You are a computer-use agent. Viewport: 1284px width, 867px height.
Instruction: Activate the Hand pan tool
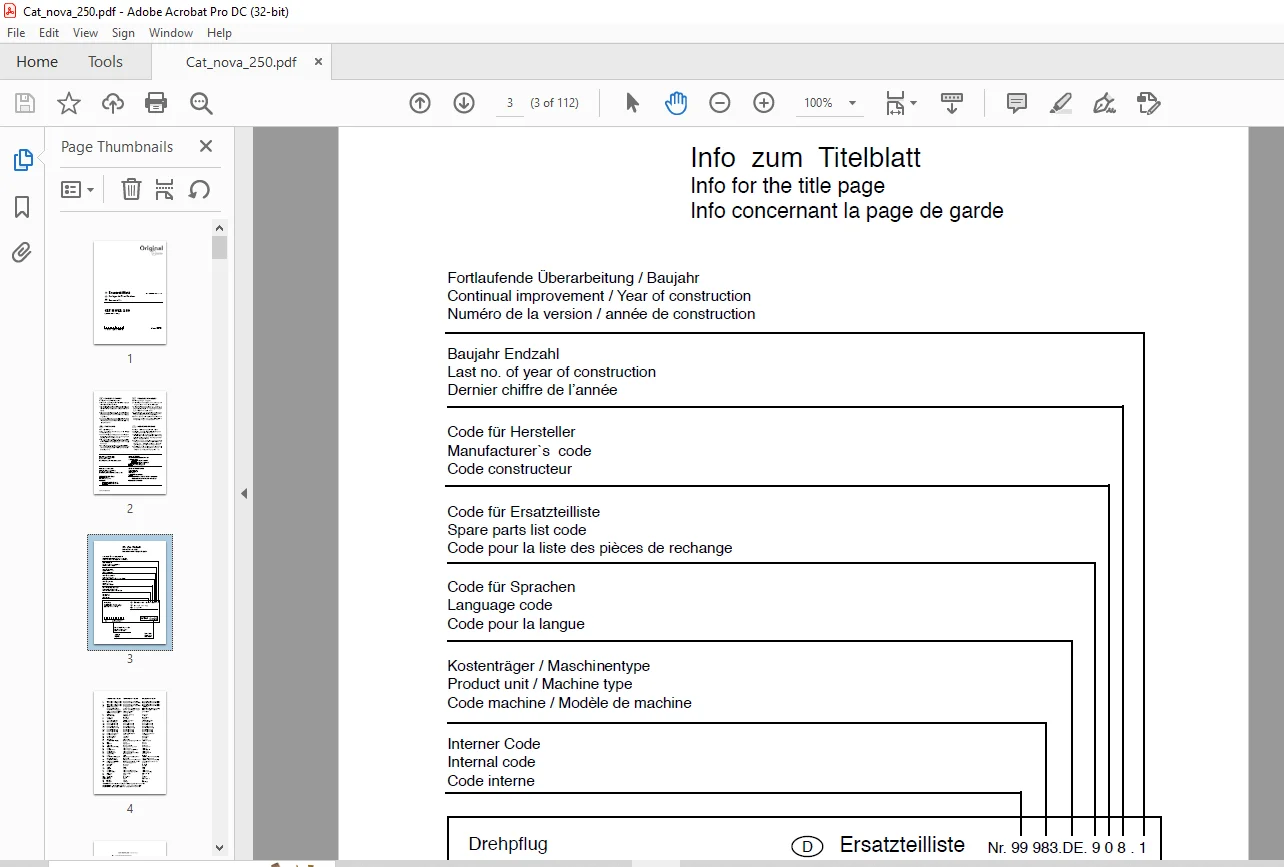coord(676,103)
